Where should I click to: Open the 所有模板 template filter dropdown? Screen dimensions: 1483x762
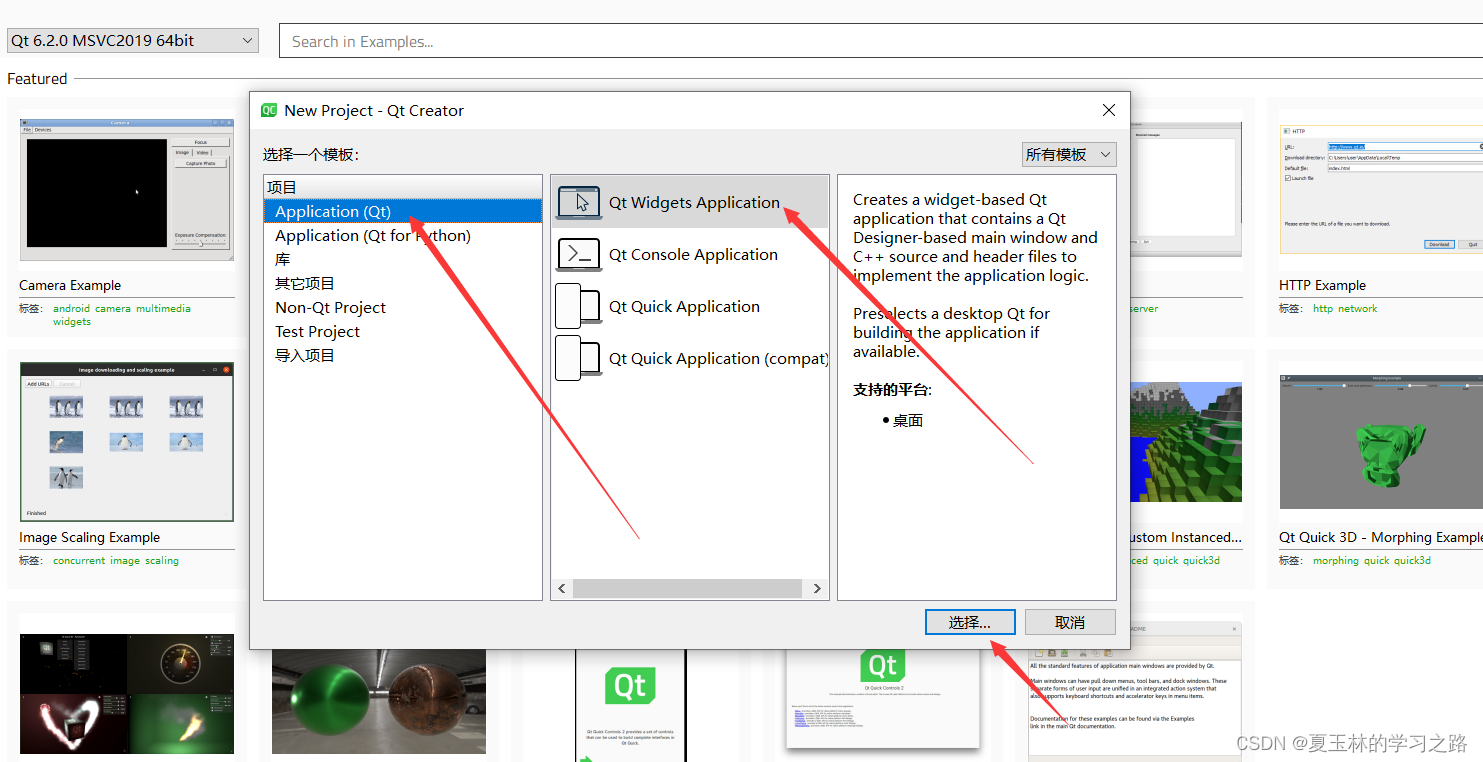pyautogui.click(x=1069, y=154)
